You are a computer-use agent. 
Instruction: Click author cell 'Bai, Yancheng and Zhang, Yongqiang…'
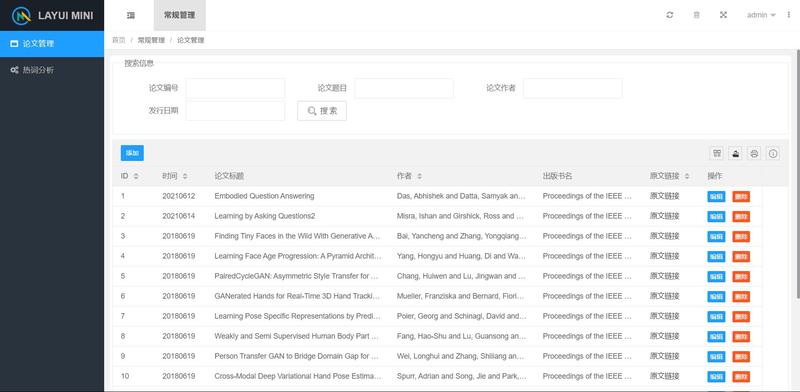(x=461, y=236)
